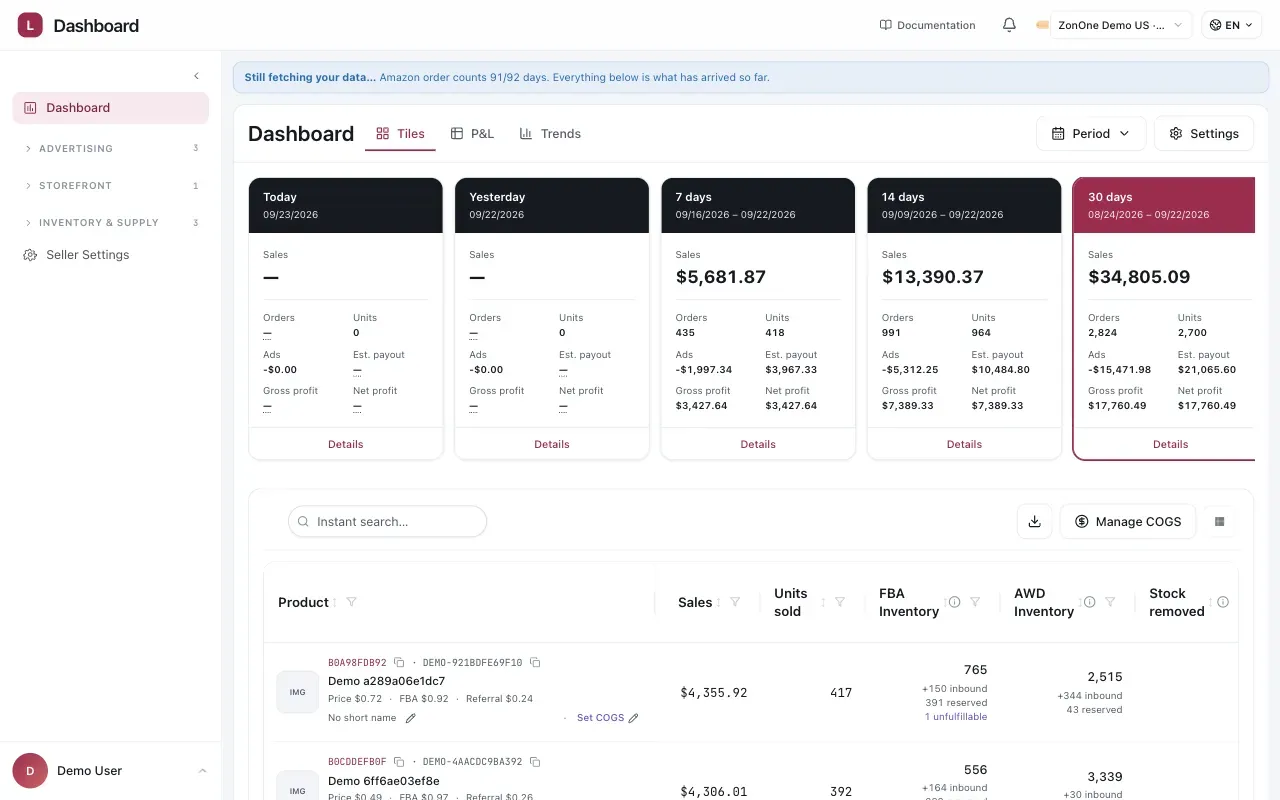The height and width of the screenshot is (800, 1280).
Task: Copy the SKU DEMO-4AACDC39BA392
Action: click(535, 762)
